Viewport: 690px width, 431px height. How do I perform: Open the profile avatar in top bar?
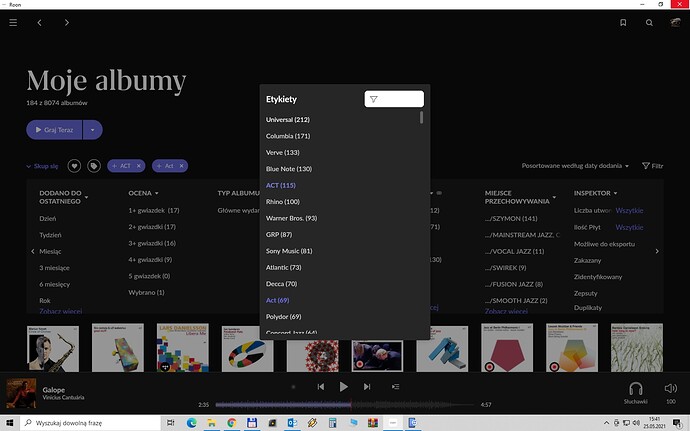(x=675, y=22)
